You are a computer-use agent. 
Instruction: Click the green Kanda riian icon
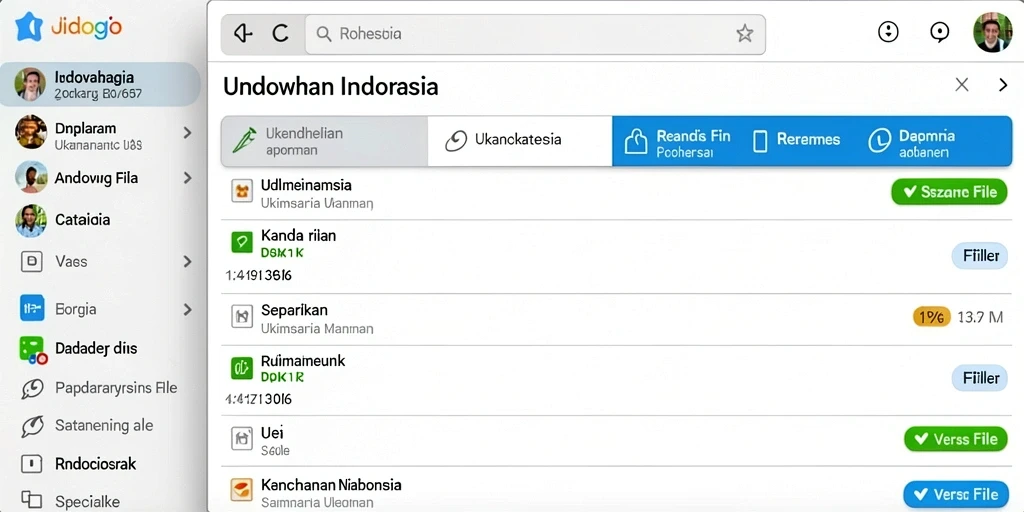[x=242, y=242]
